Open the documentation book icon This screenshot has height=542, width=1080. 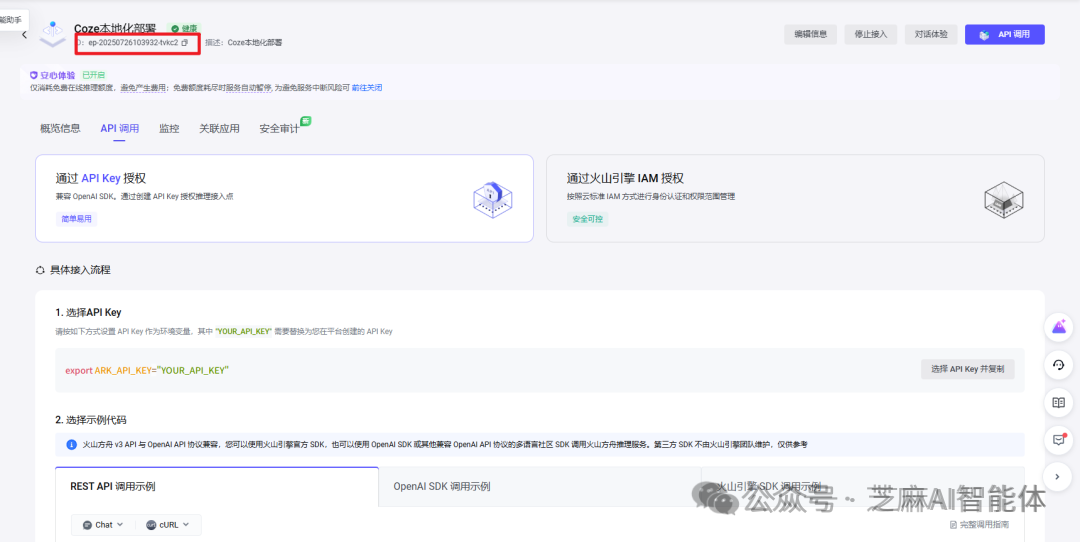[1059, 402]
